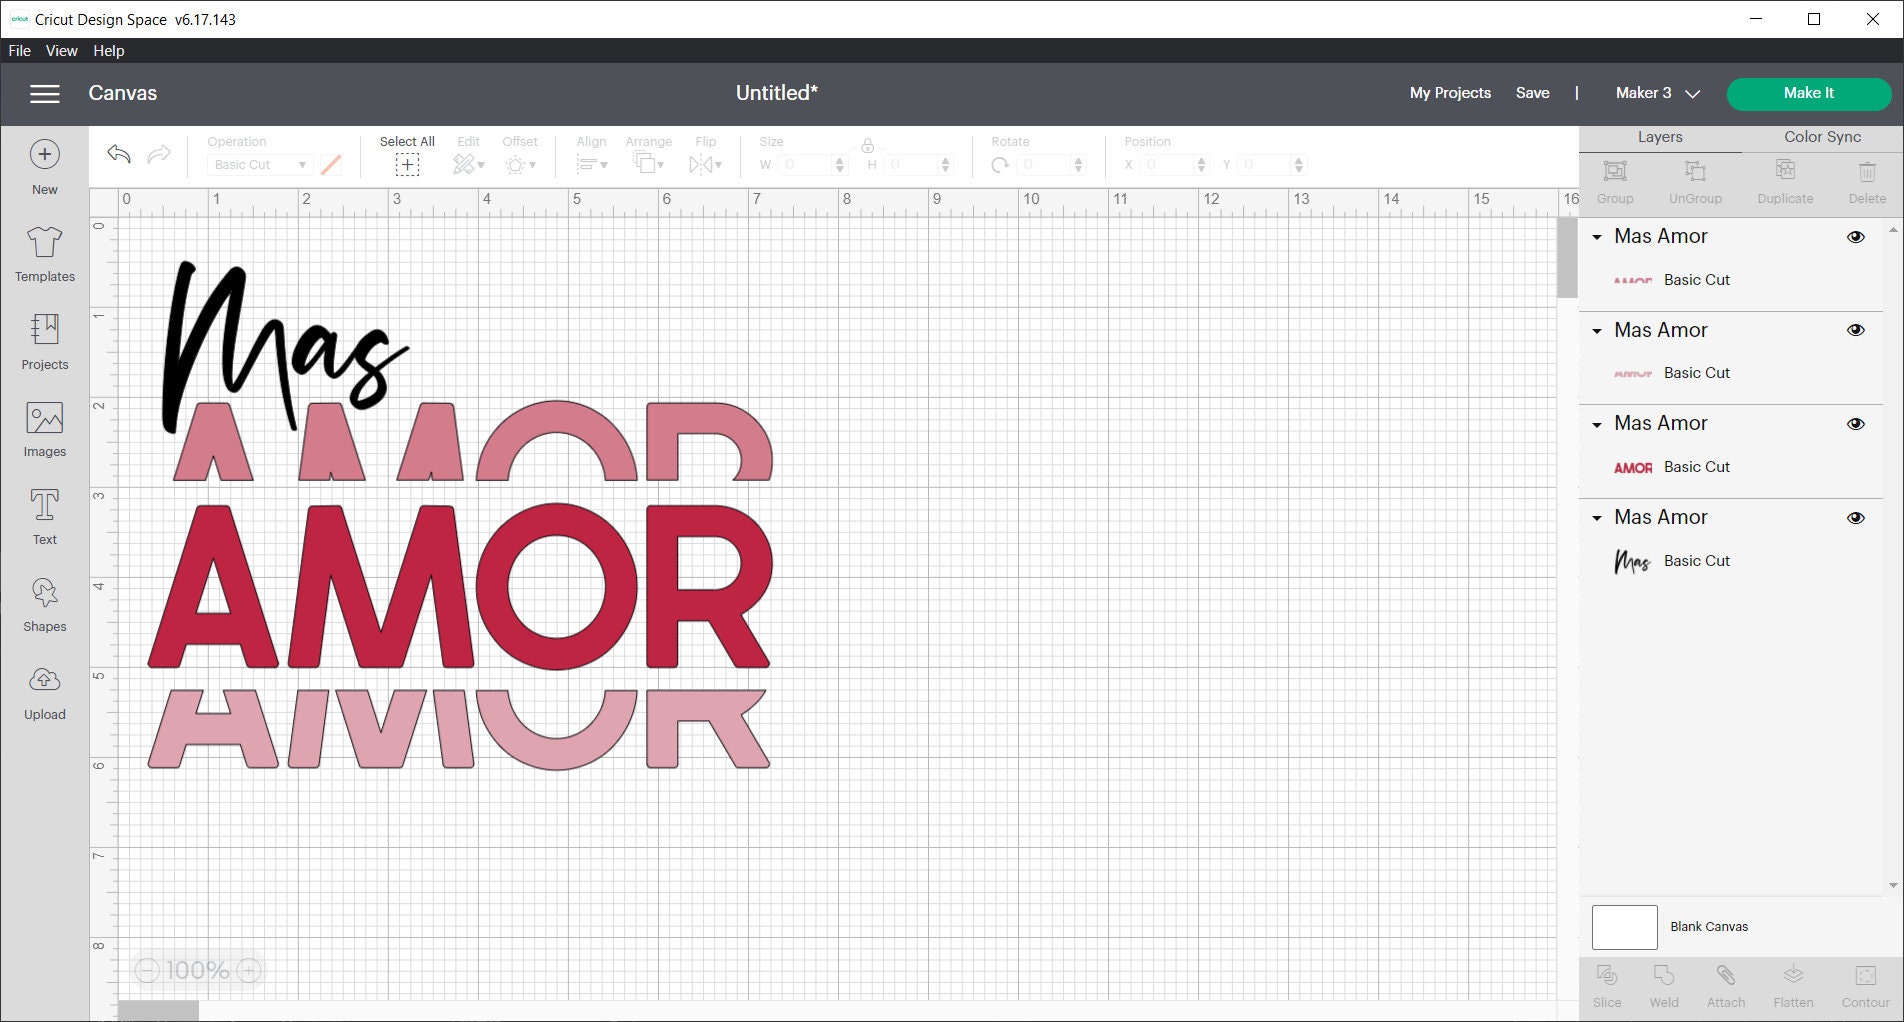Screen dimensions: 1904x1022
Task: Open the Operation Basic Cut dropdown
Action: (258, 164)
